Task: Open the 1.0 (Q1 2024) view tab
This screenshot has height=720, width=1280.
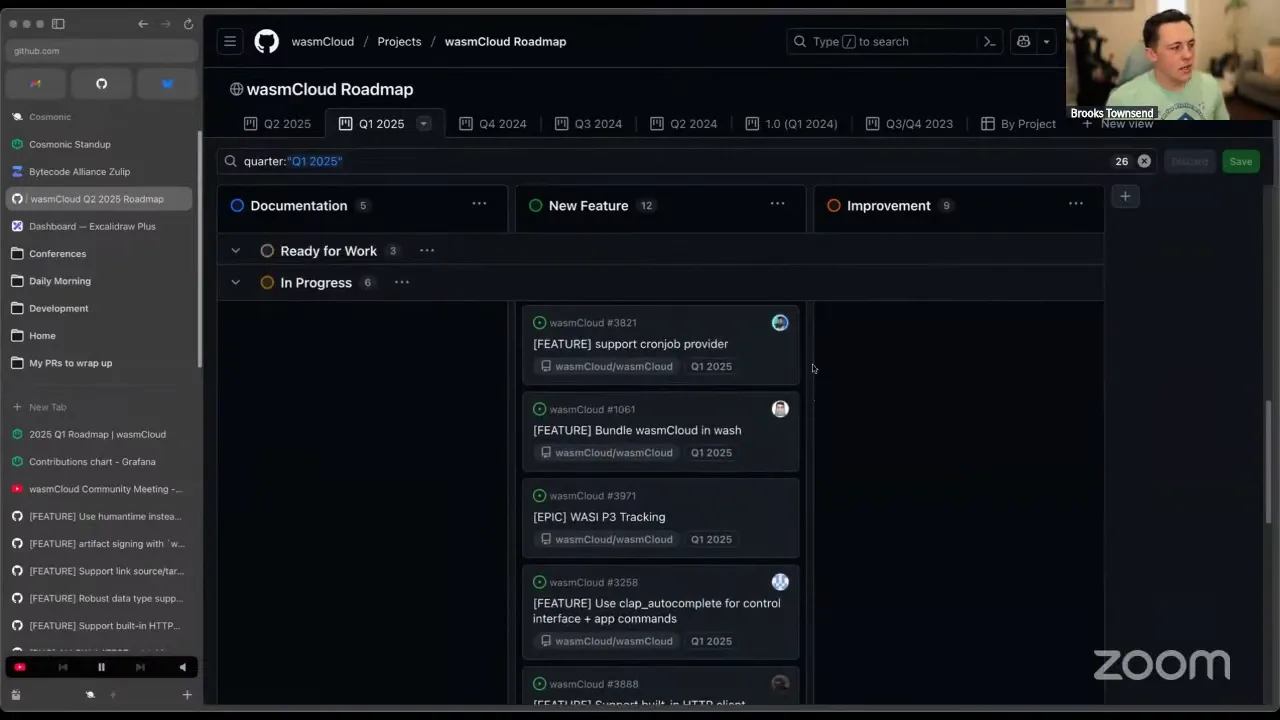Action: pyautogui.click(x=791, y=124)
